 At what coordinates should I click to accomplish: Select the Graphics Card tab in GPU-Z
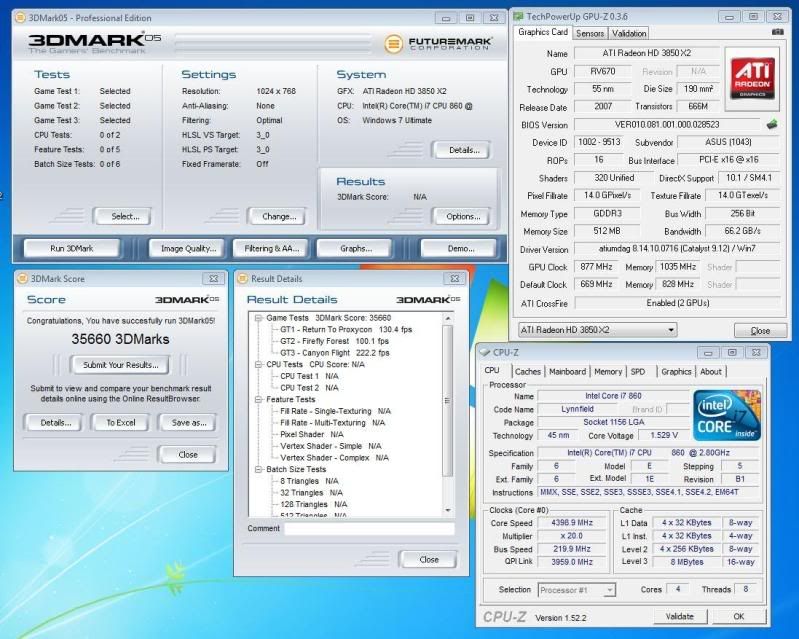point(543,32)
